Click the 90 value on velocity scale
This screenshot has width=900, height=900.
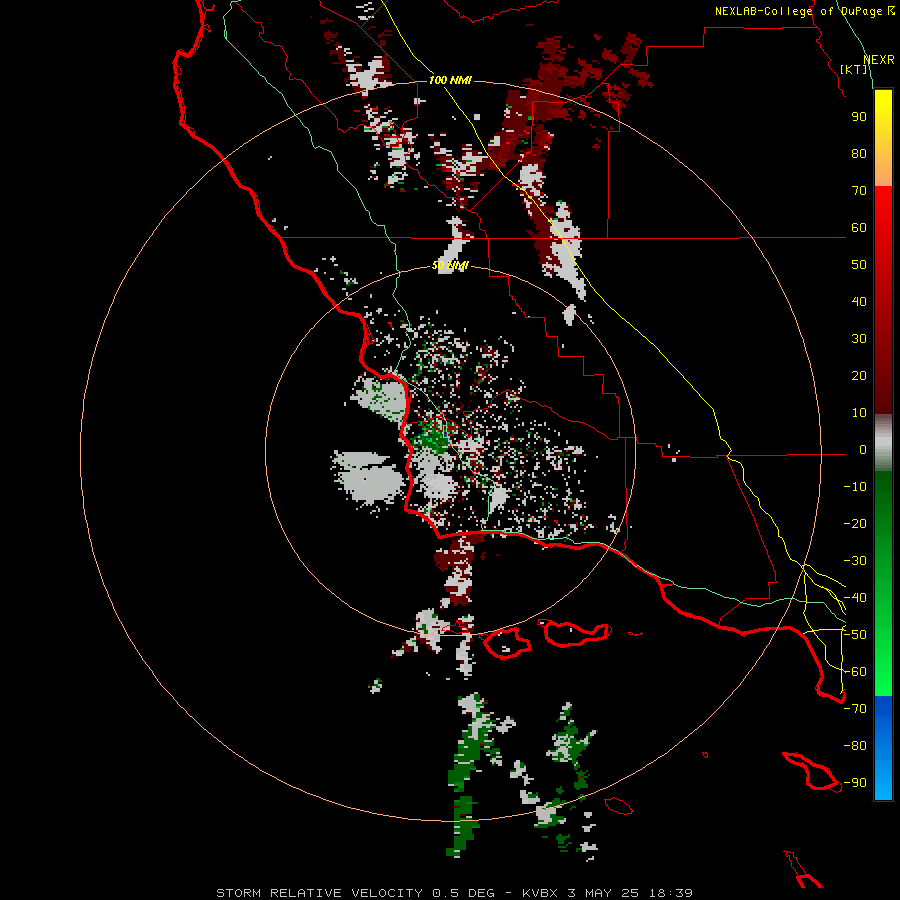(x=859, y=117)
